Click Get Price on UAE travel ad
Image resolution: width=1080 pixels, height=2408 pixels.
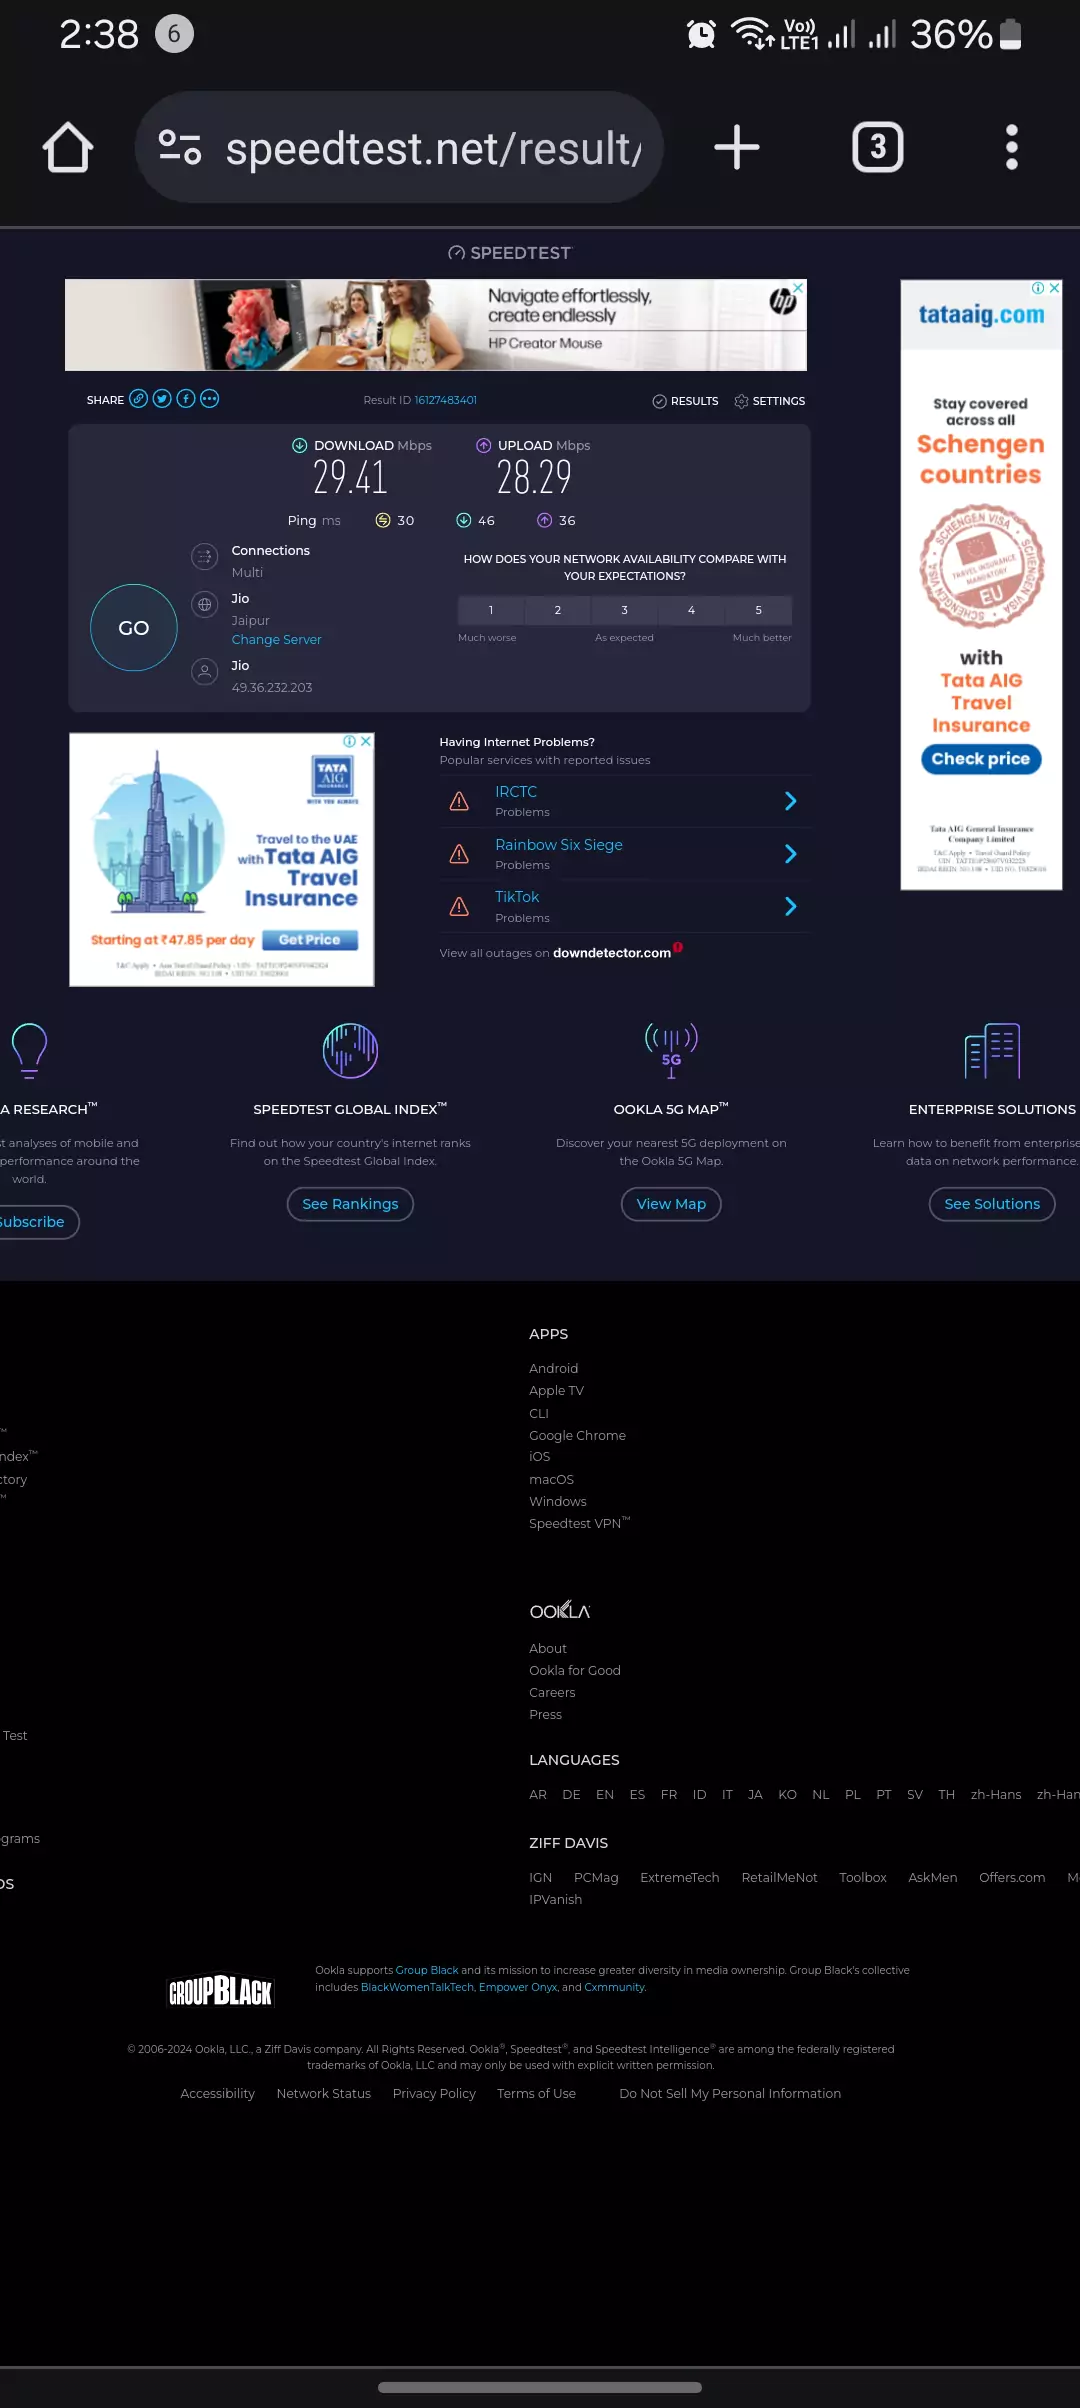click(310, 940)
